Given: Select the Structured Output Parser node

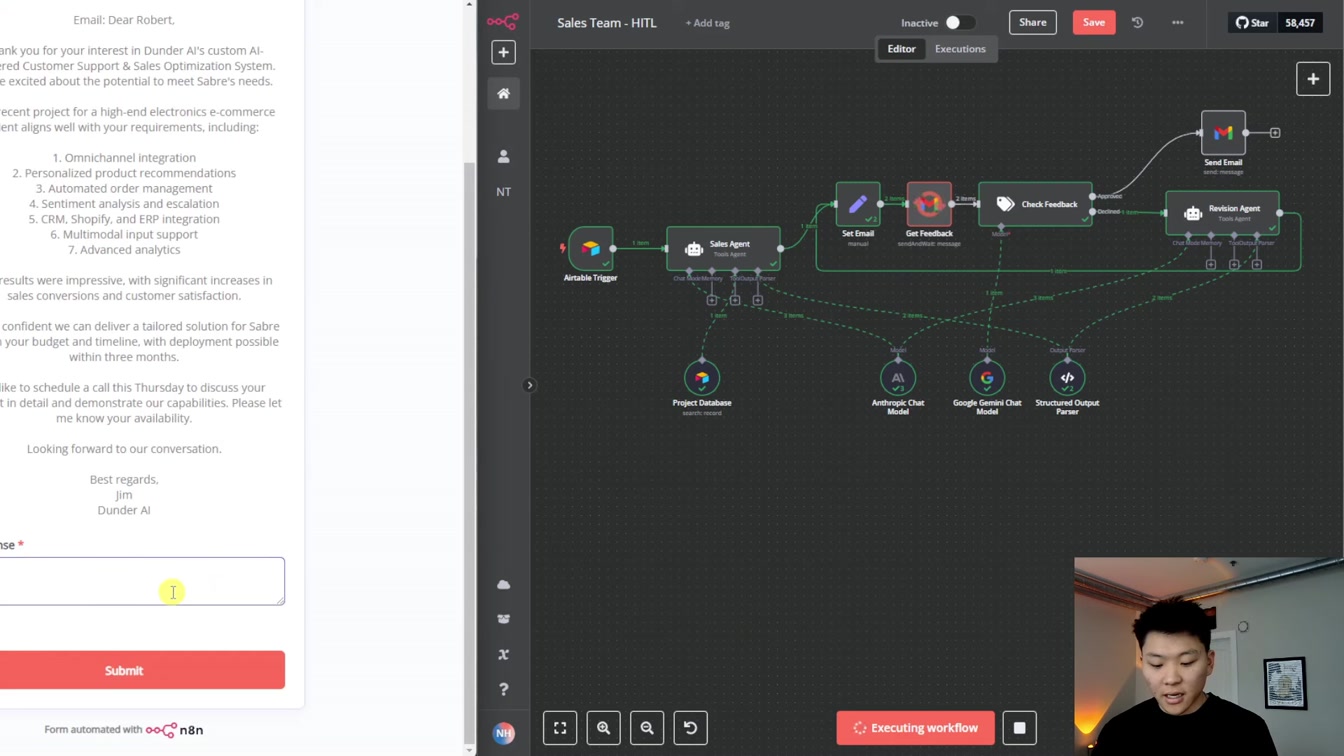Looking at the screenshot, I should pyautogui.click(x=1067, y=378).
